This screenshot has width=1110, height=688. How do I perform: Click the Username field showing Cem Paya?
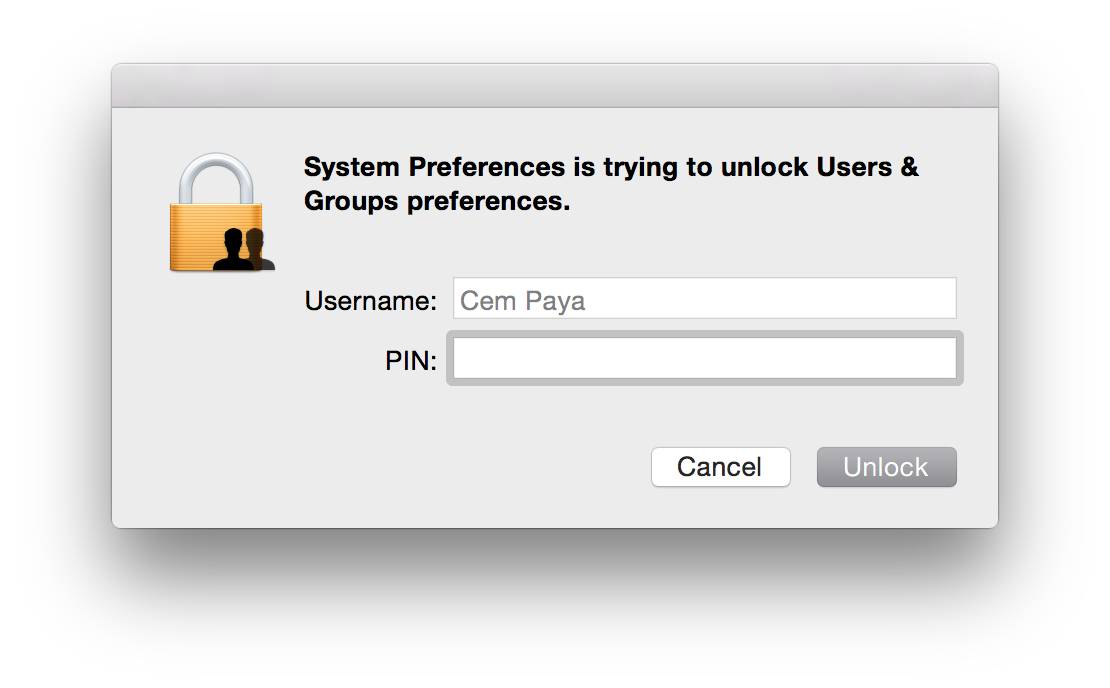pyautogui.click(x=705, y=299)
